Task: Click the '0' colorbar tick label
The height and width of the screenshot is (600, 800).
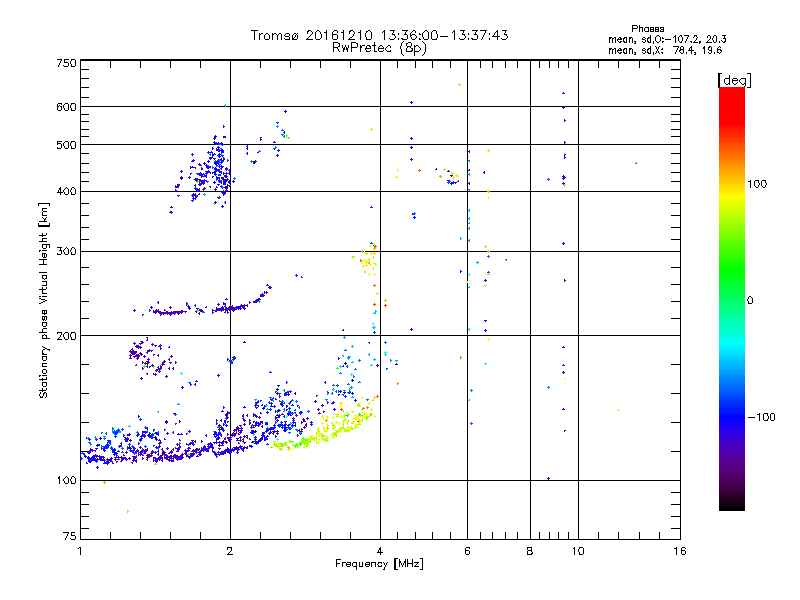Action: [x=750, y=301]
